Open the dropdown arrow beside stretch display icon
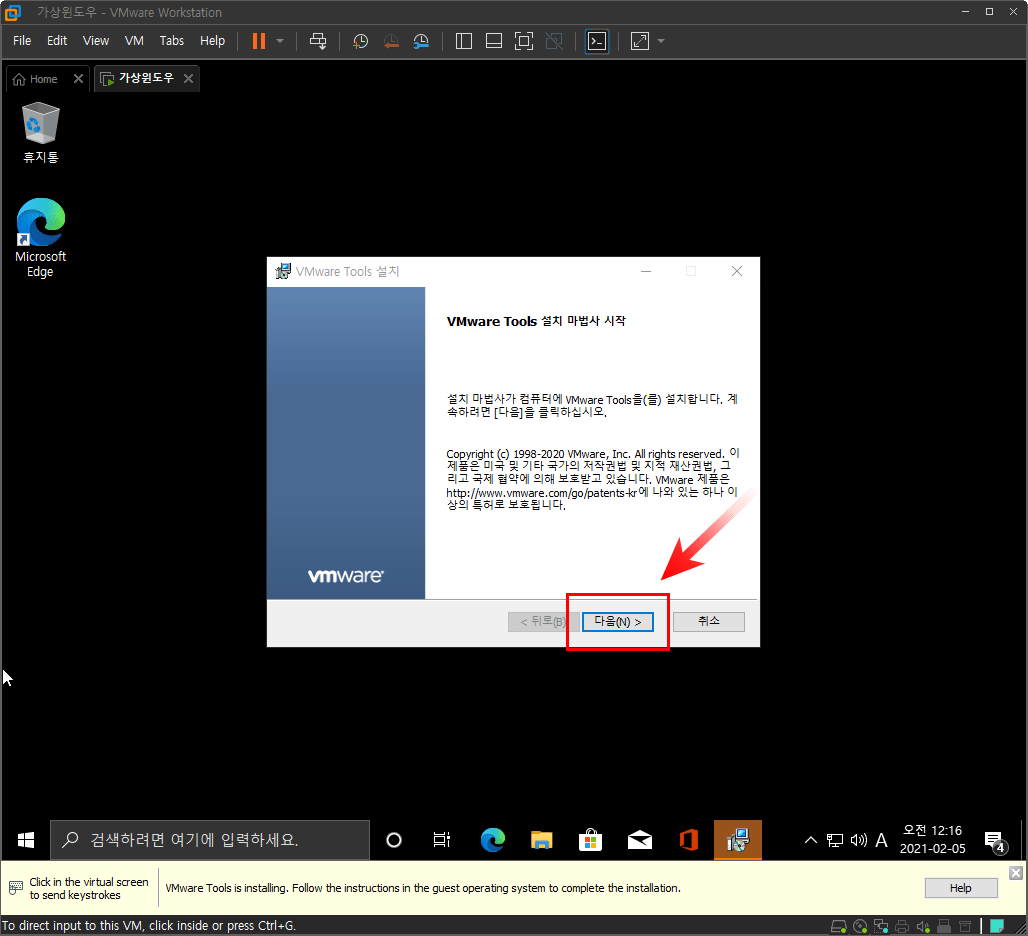Image resolution: width=1028 pixels, height=936 pixels. coord(661,41)
